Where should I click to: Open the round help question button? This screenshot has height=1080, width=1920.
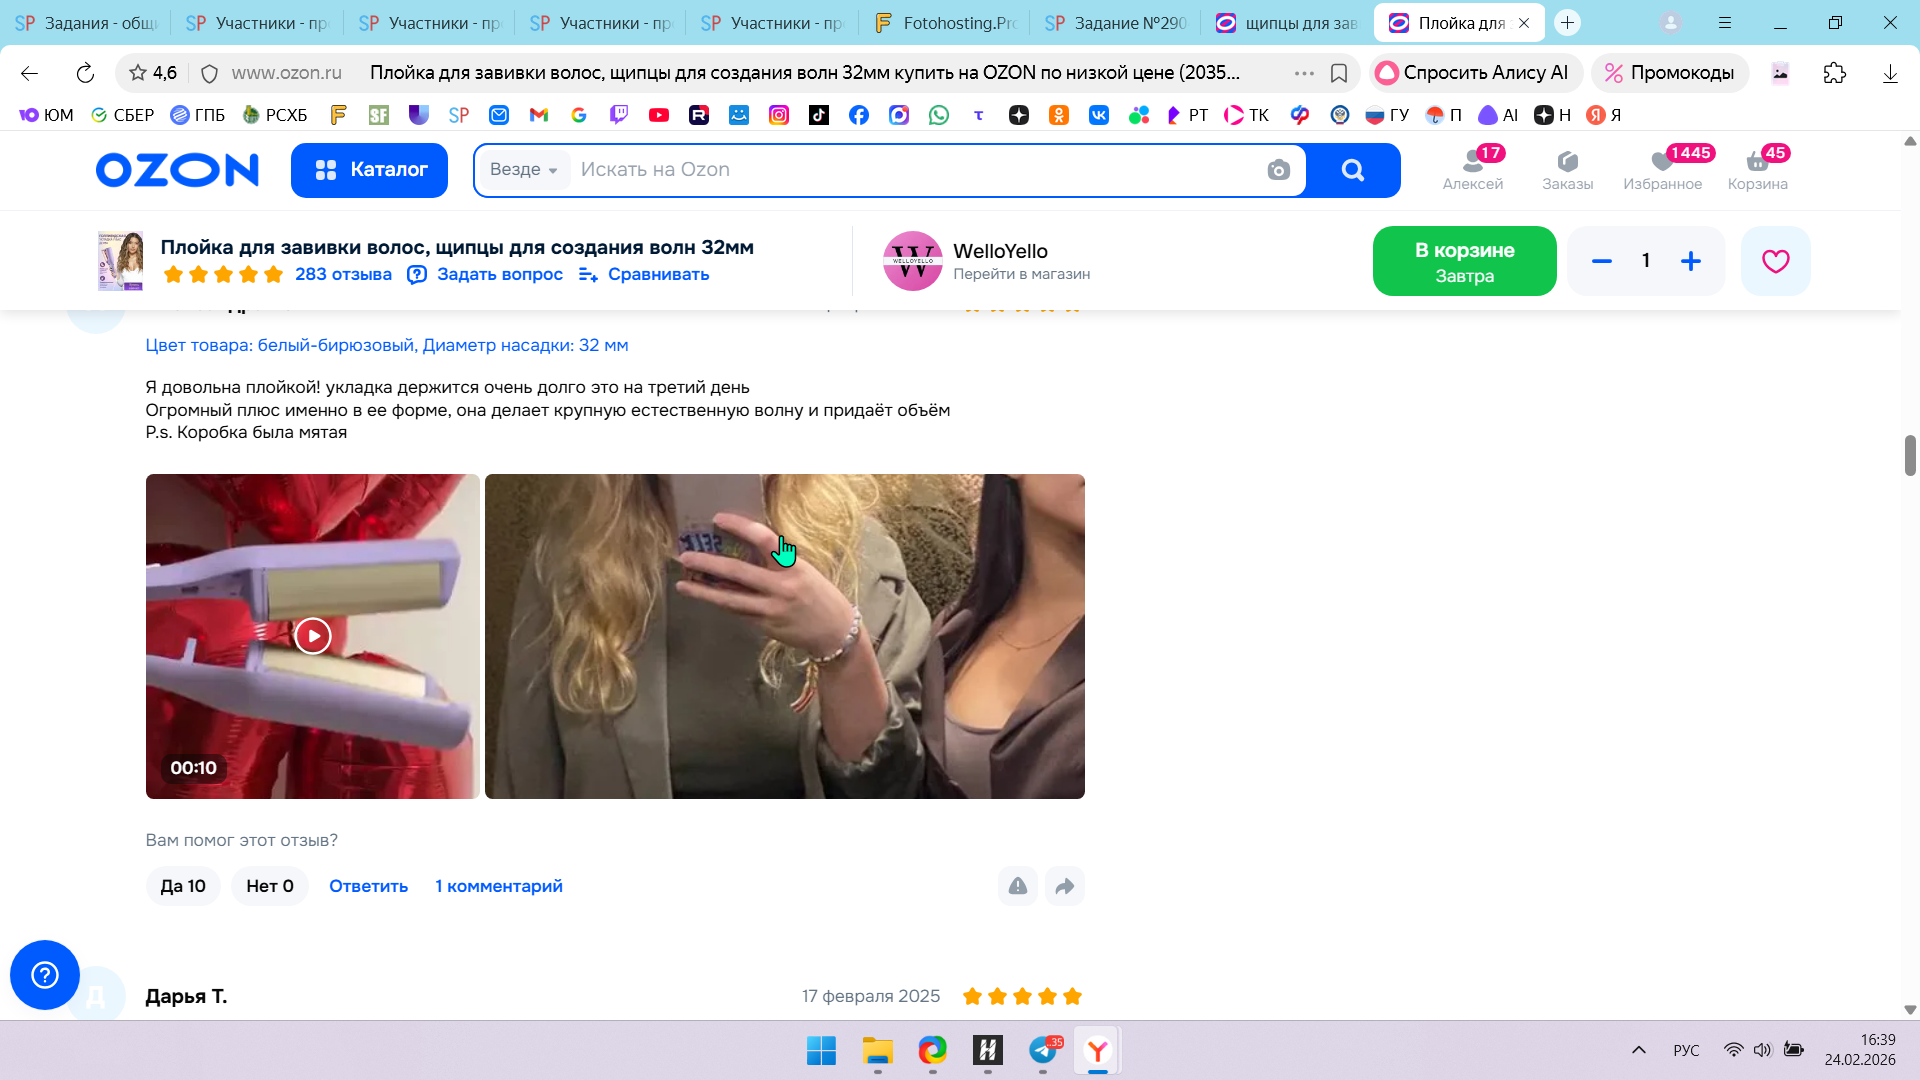(x=45, y=974)
